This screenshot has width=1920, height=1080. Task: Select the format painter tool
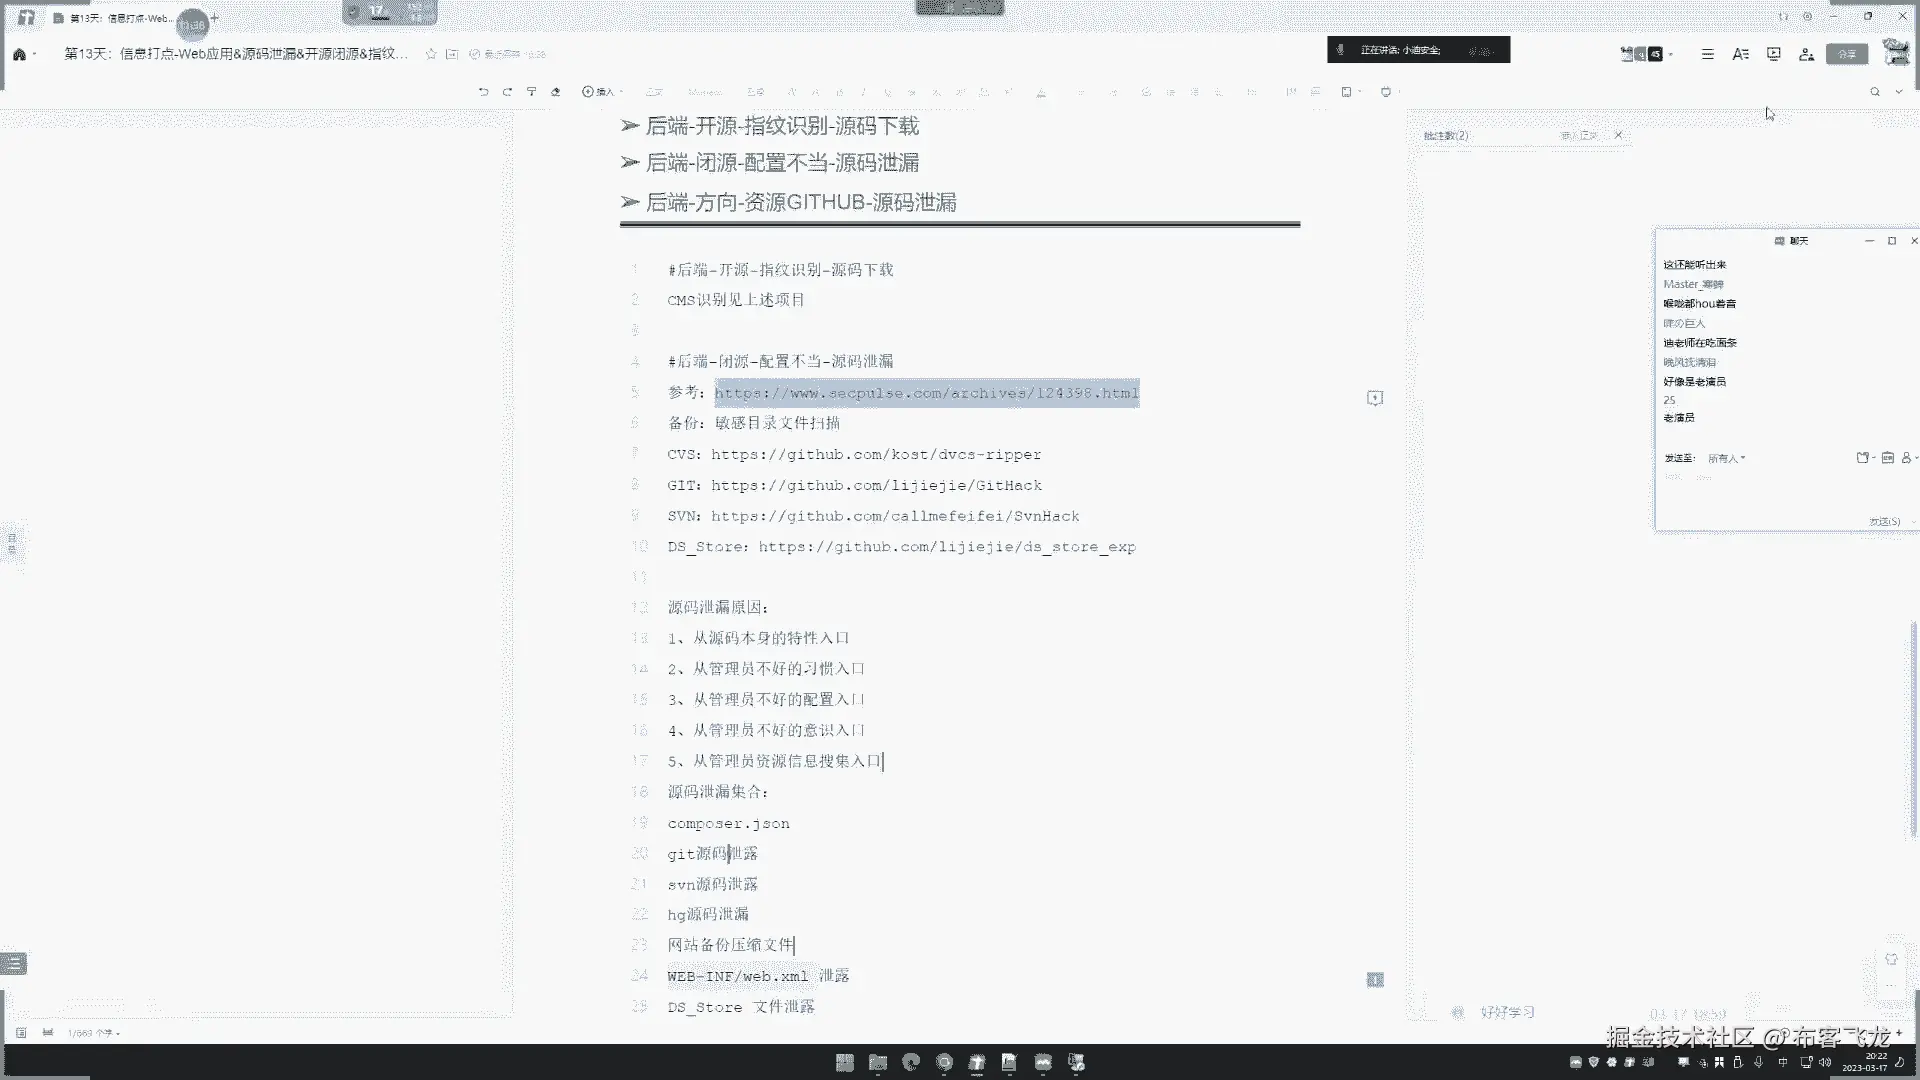(x=531, y=92)
